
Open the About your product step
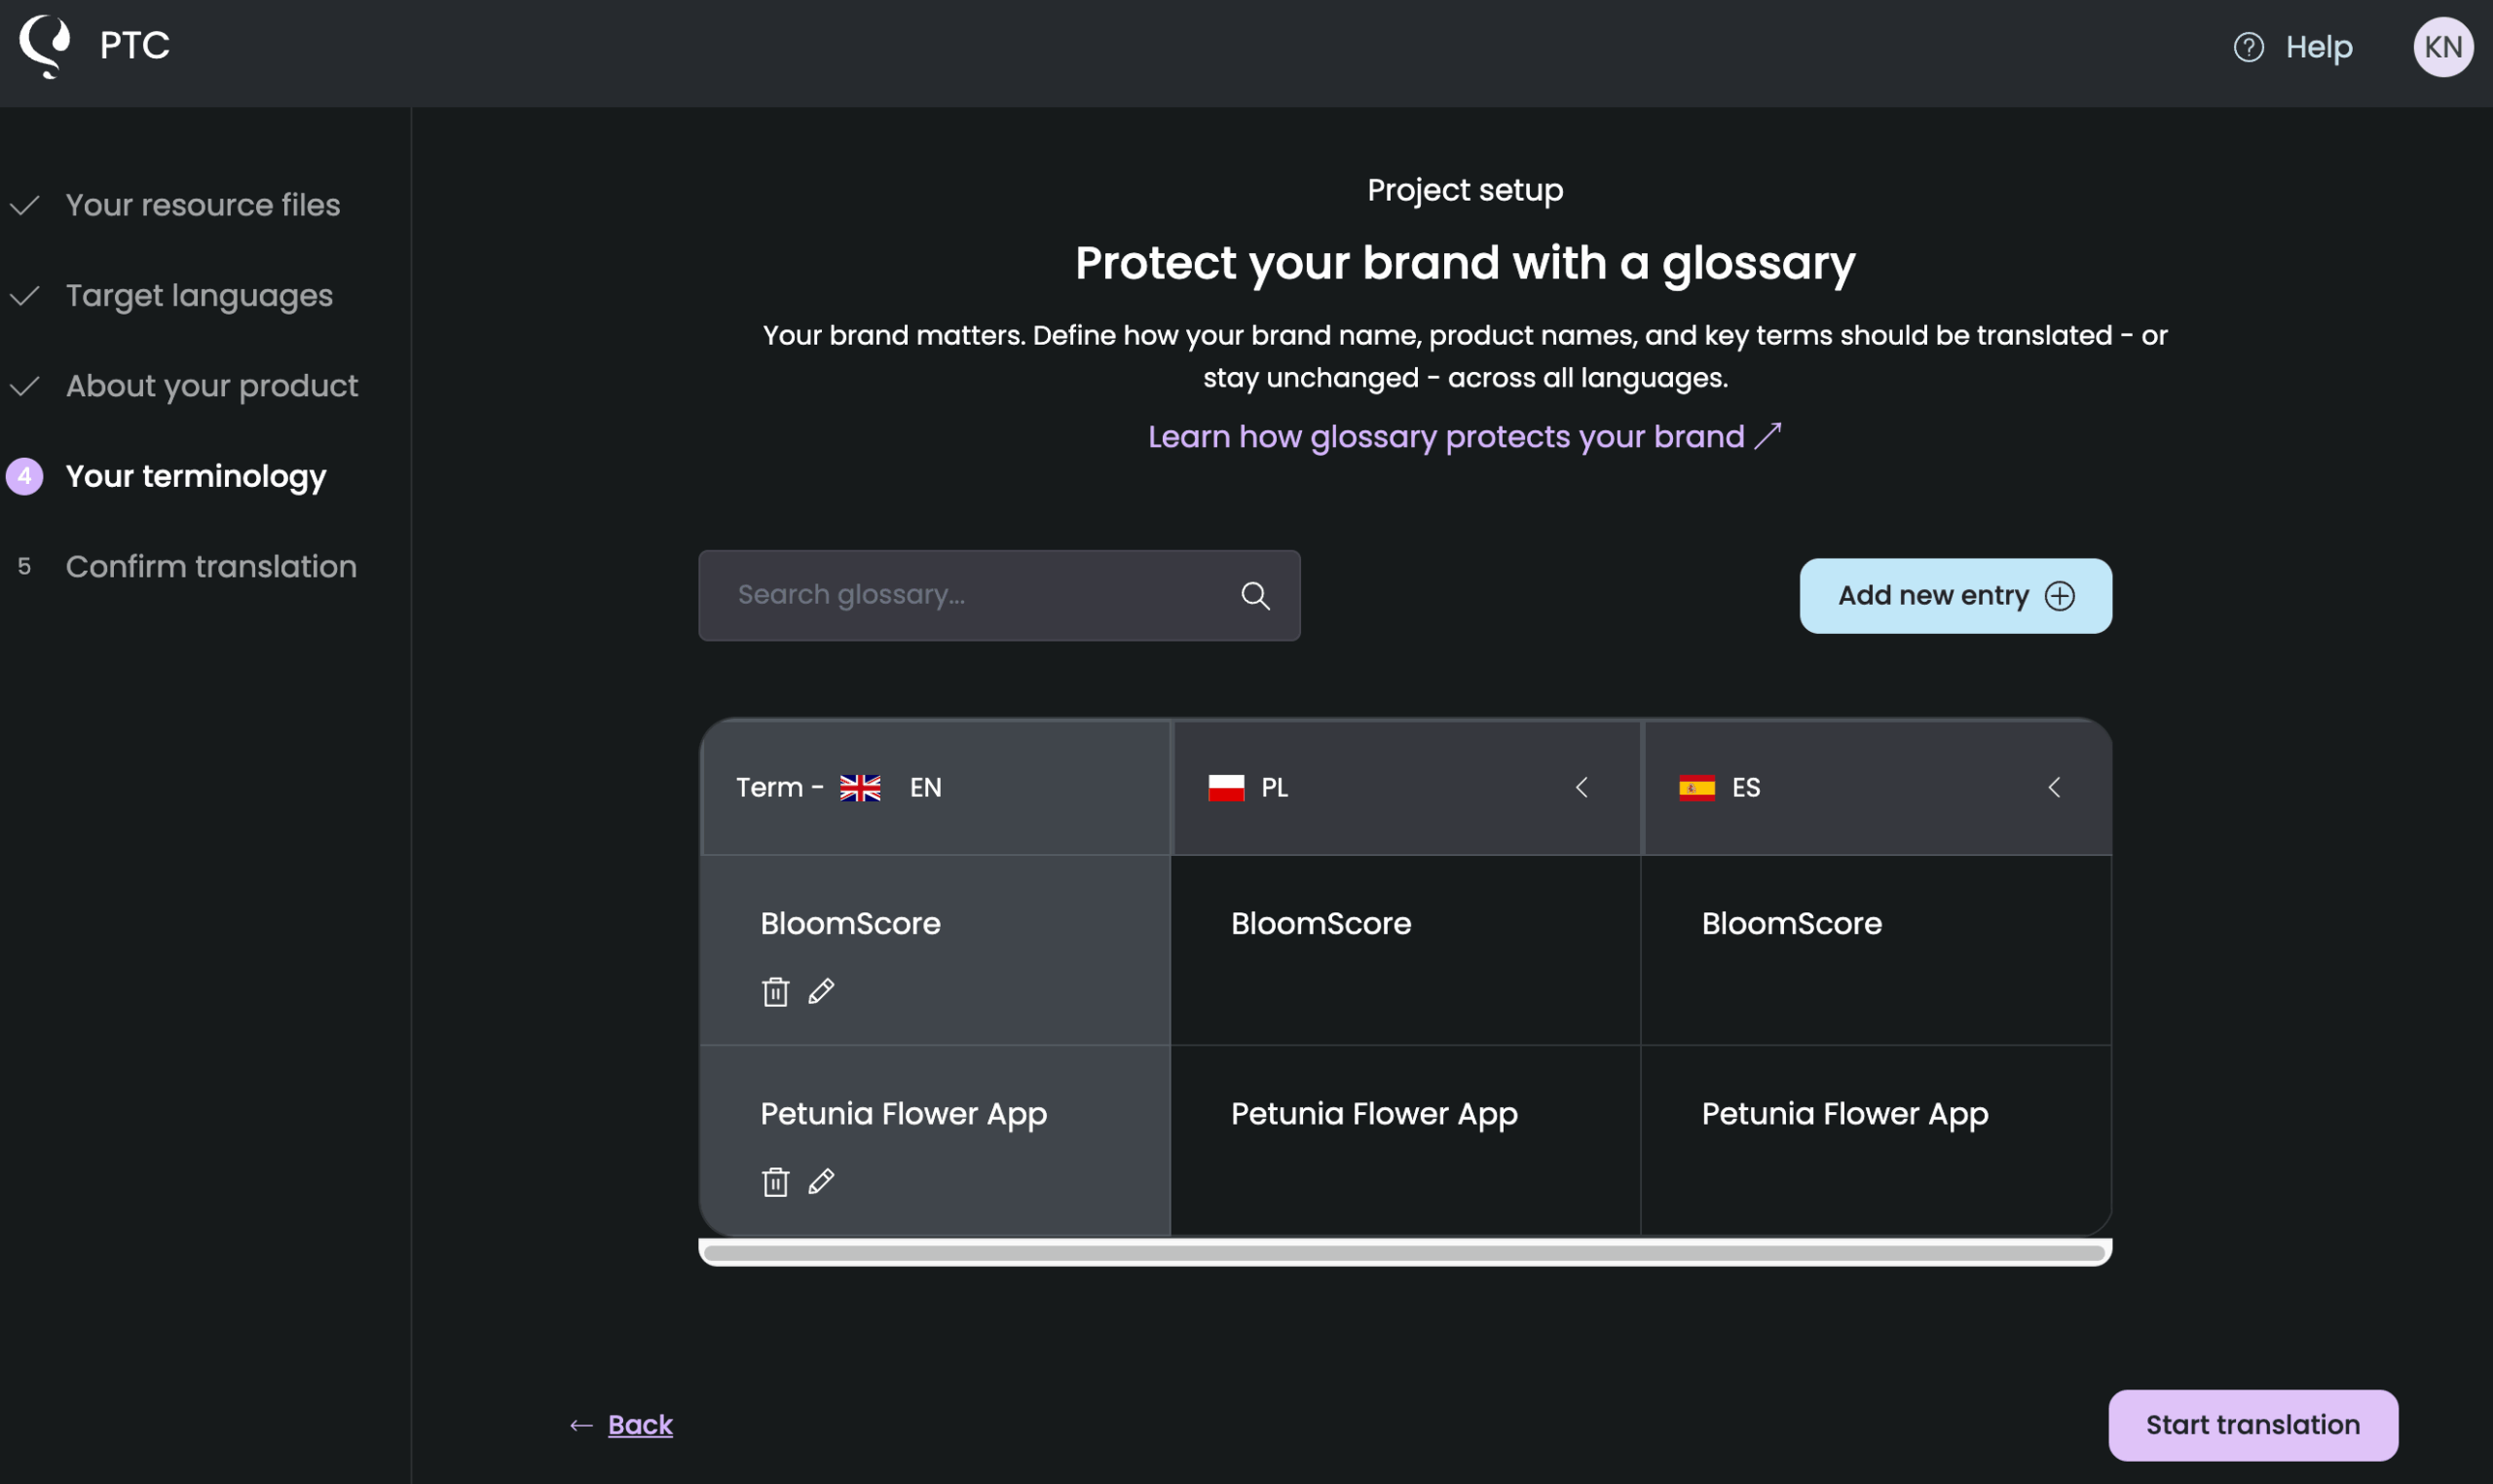[211, 386]
